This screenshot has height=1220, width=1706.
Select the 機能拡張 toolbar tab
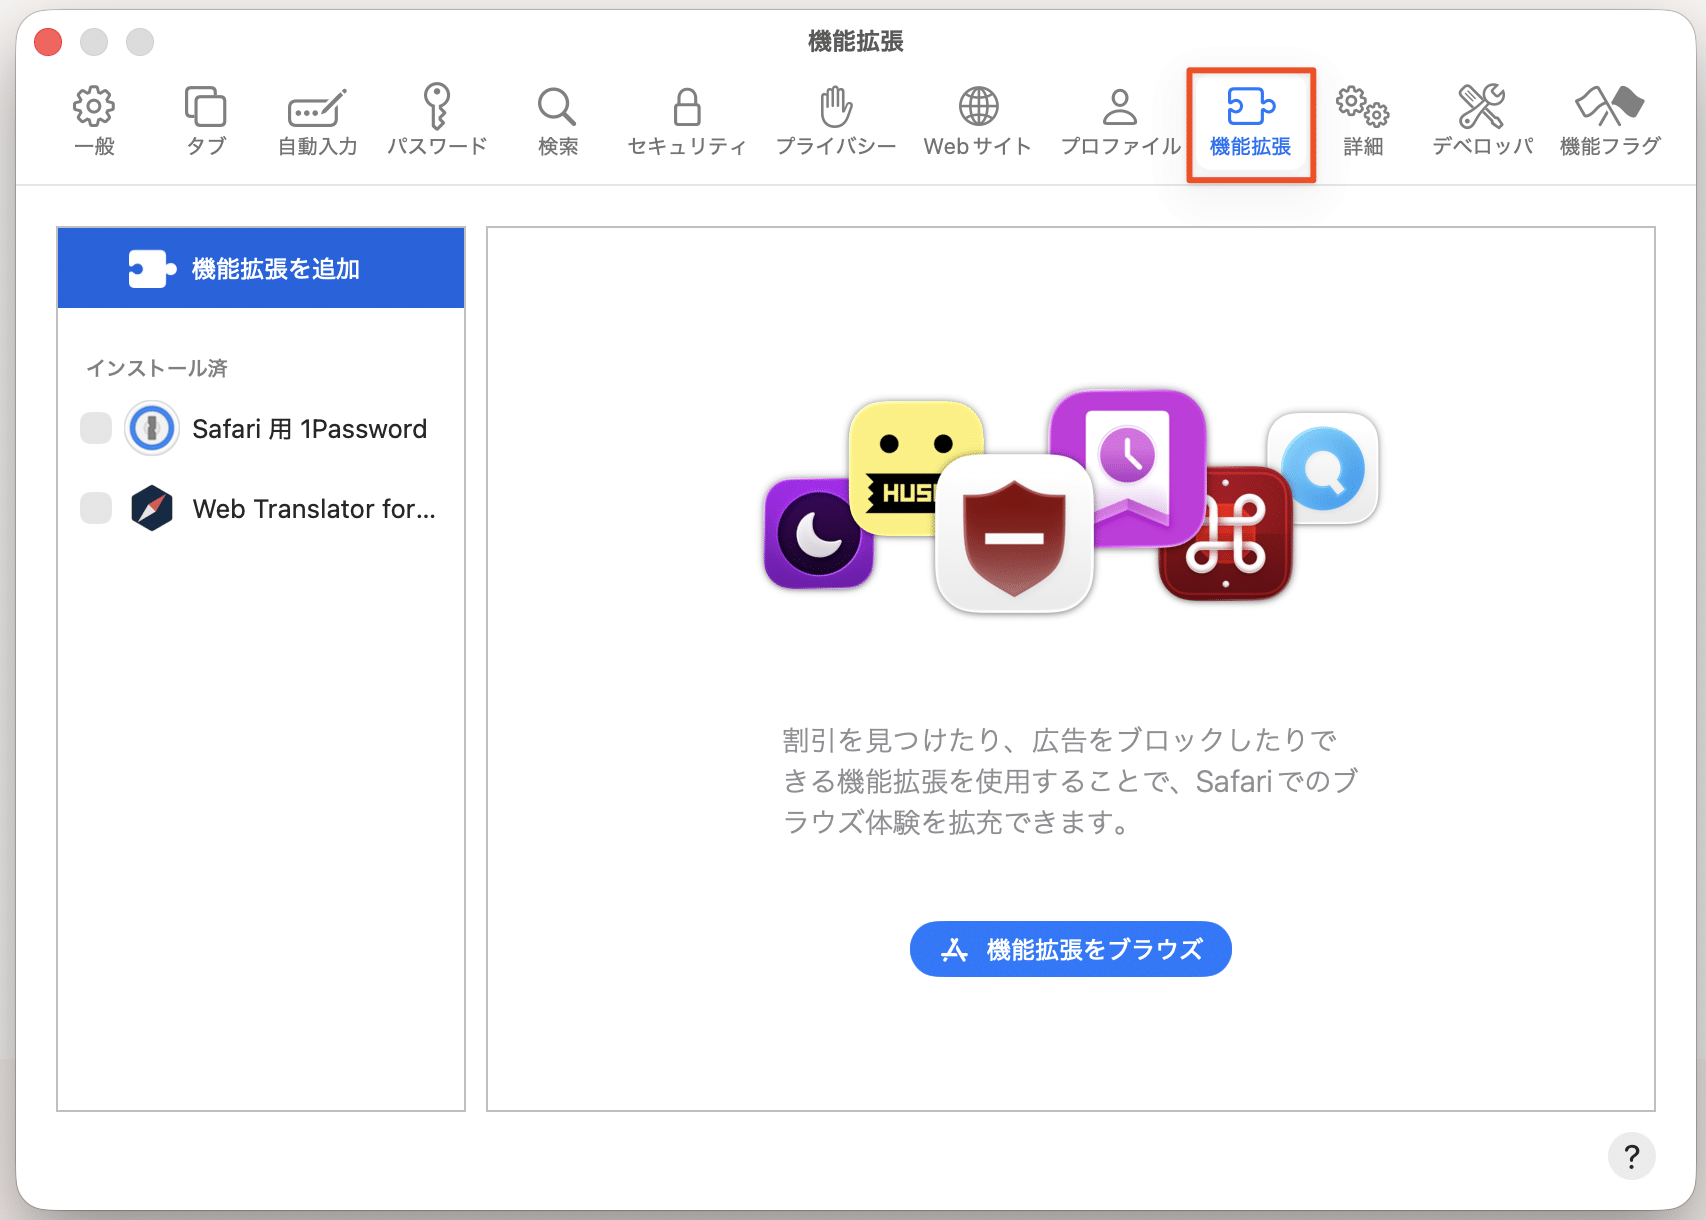1251,124
